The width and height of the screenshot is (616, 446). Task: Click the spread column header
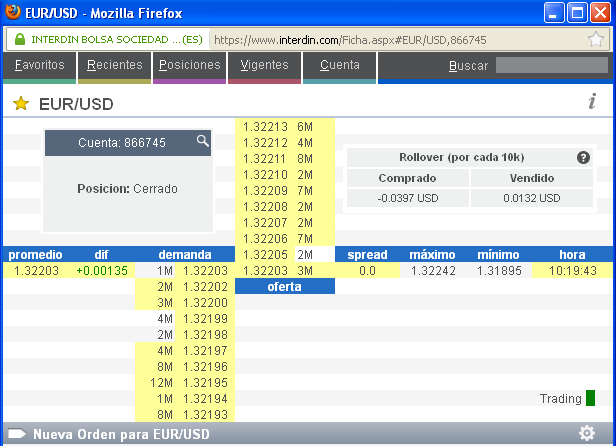point(367,255)
